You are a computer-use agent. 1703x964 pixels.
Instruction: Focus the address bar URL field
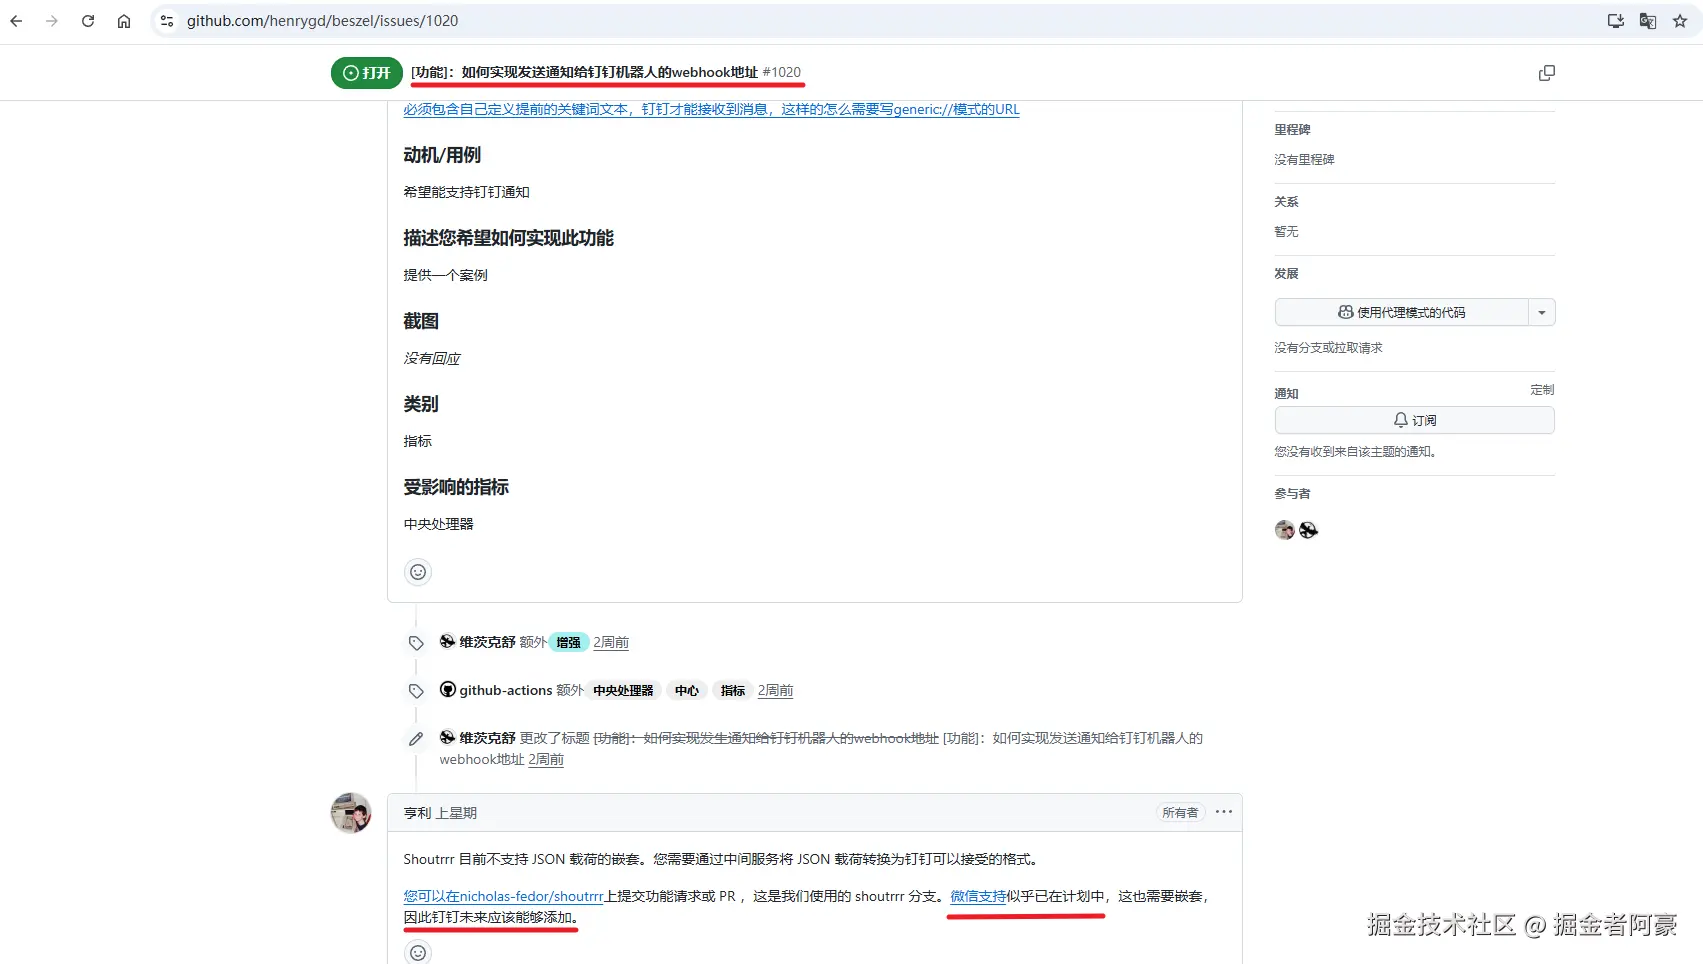880,21
